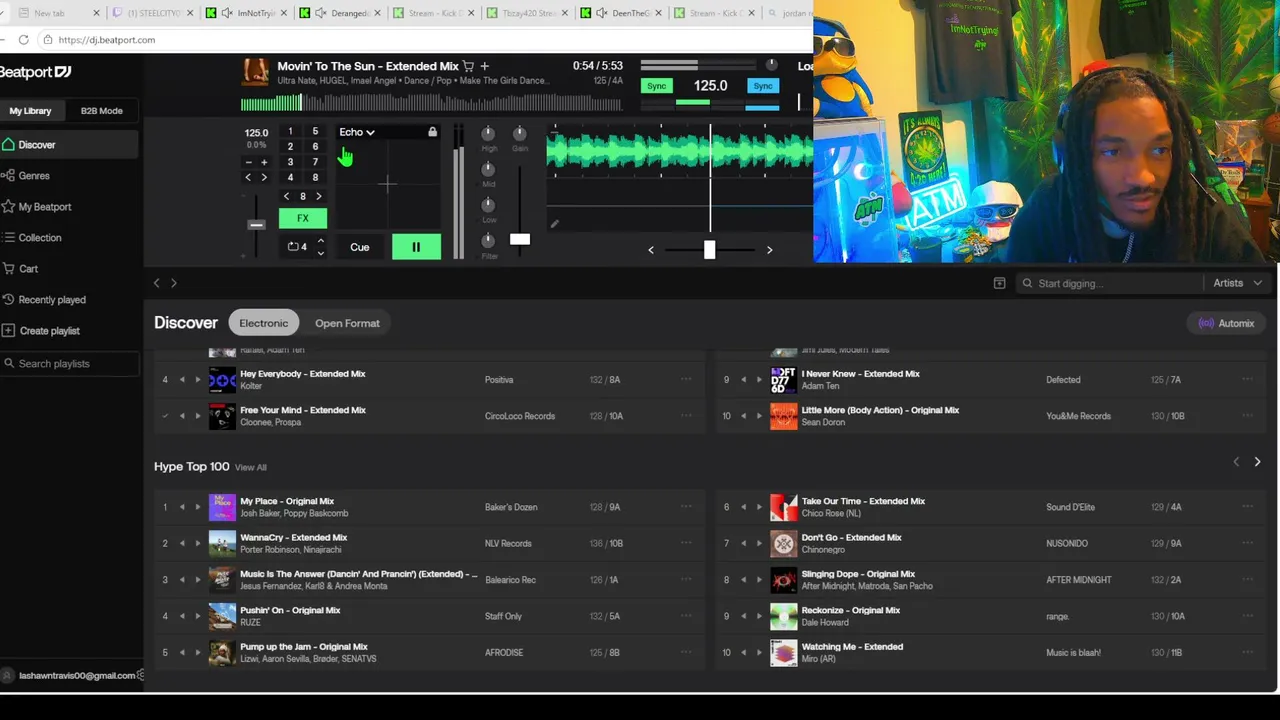Start Automix
The height and width of the screenshot is (720, 1280).
1226,323
